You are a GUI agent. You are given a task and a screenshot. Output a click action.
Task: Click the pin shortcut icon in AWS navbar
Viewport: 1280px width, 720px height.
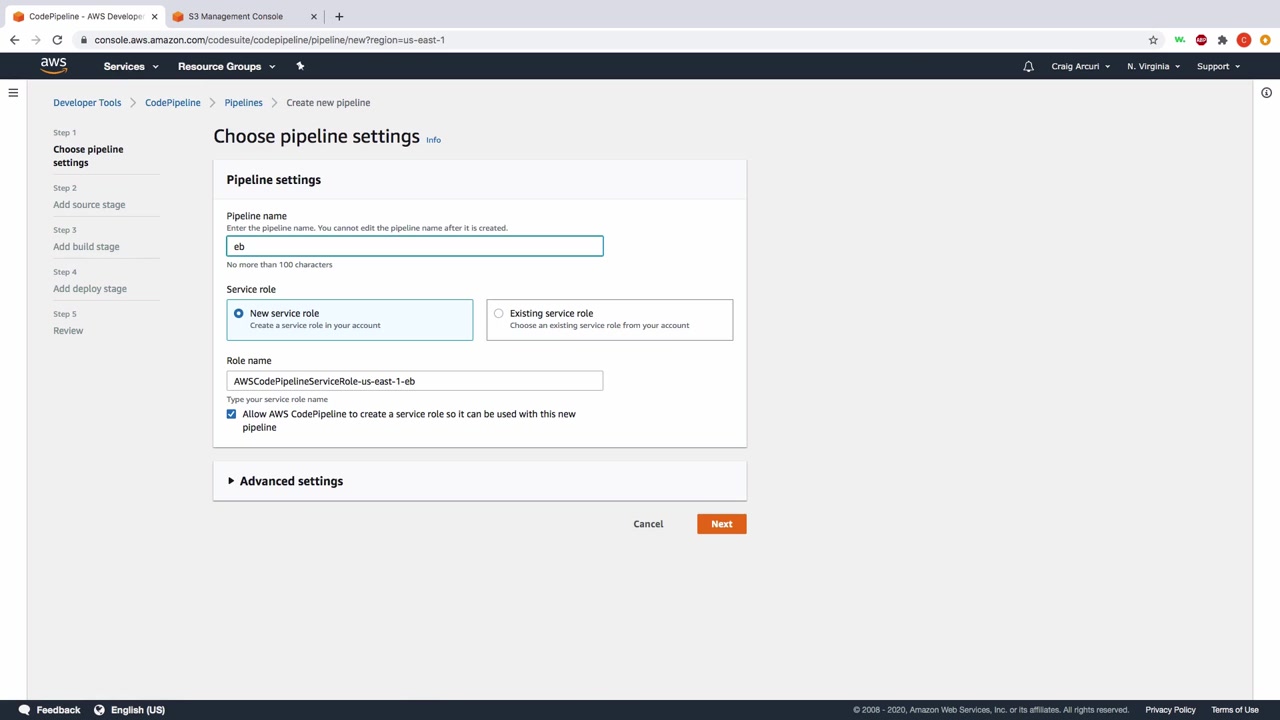[300, 66]
